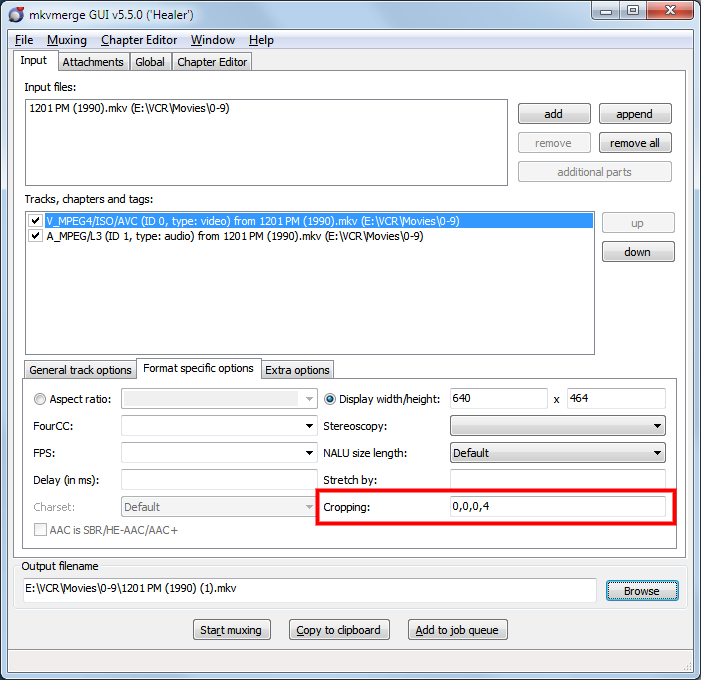The image size is (701, 680).
Task: Click the display height field showing 464
Action: coord(616,398)
